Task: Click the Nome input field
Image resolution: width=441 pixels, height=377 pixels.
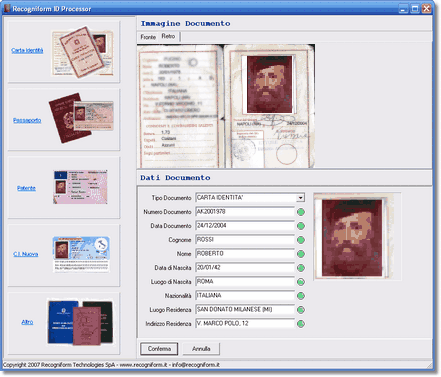Action: 245,254
